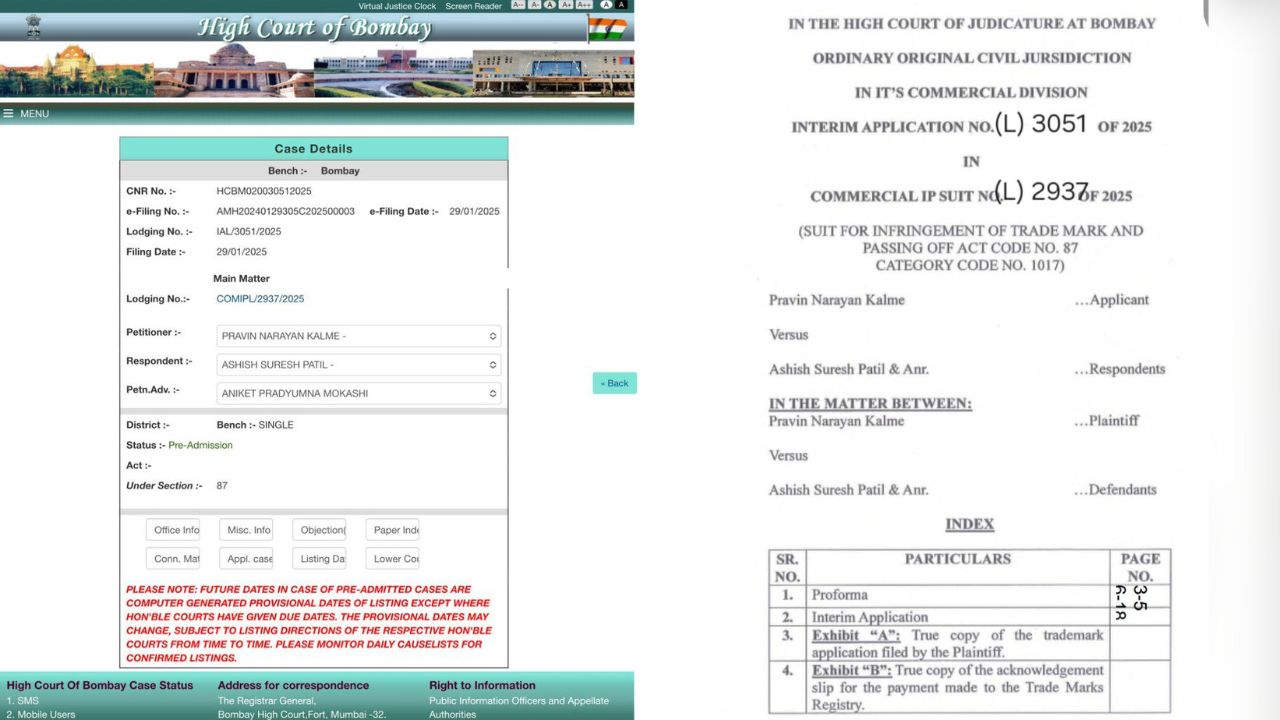Select the white standard contrast A icon
Image resolution: width=1280 pixels, height=720 pixels.
pos(606,5)
